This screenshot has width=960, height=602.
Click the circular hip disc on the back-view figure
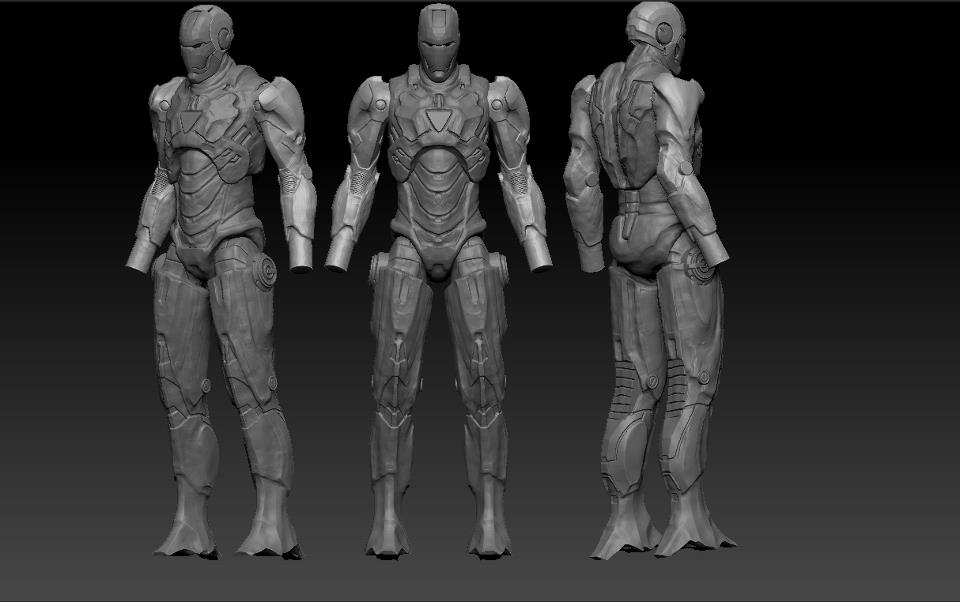700,265
